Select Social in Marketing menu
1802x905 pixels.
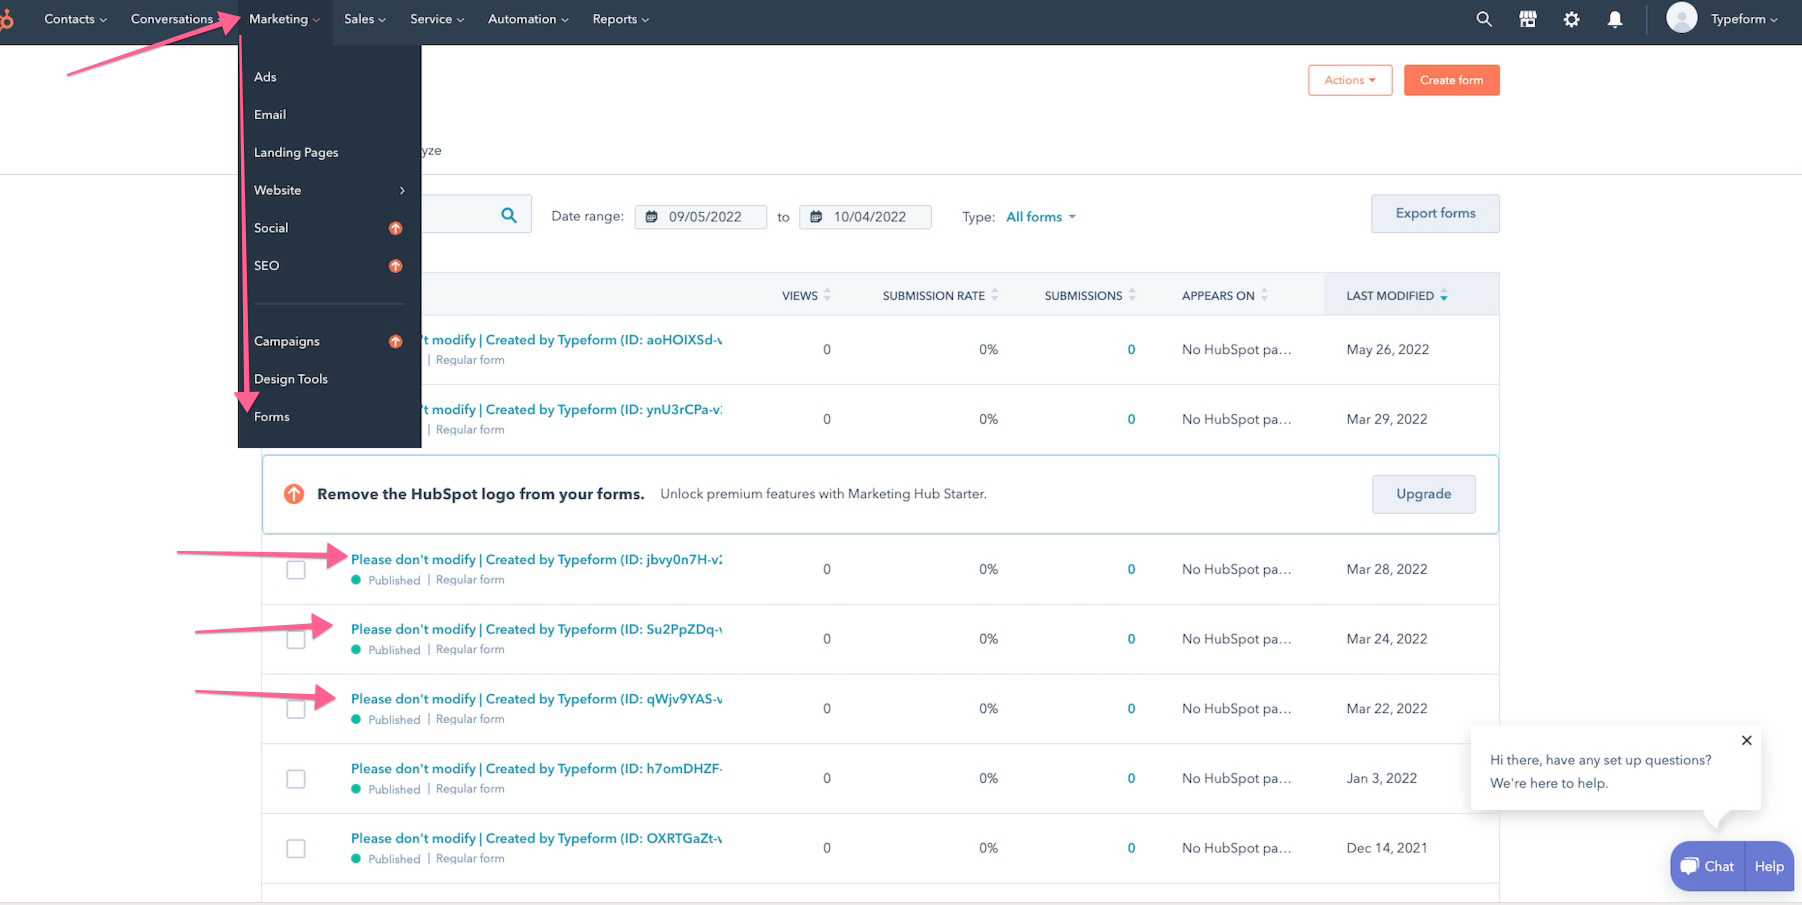pyautogui.click(x=271, y=228)
